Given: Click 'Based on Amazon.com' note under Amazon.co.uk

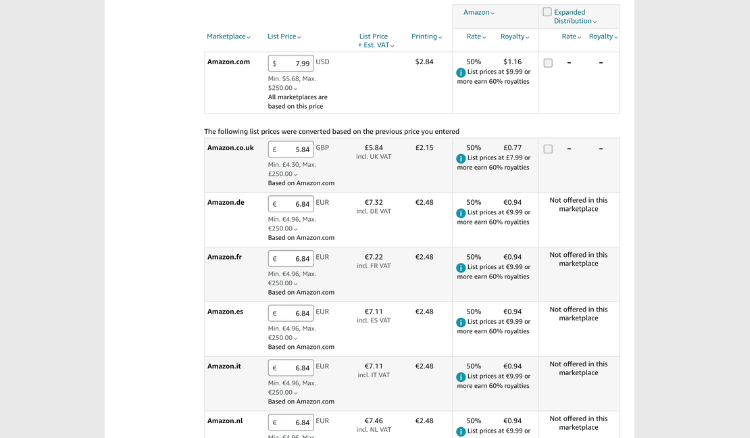Looking at the screenshot, I should [x=301, y=183].
